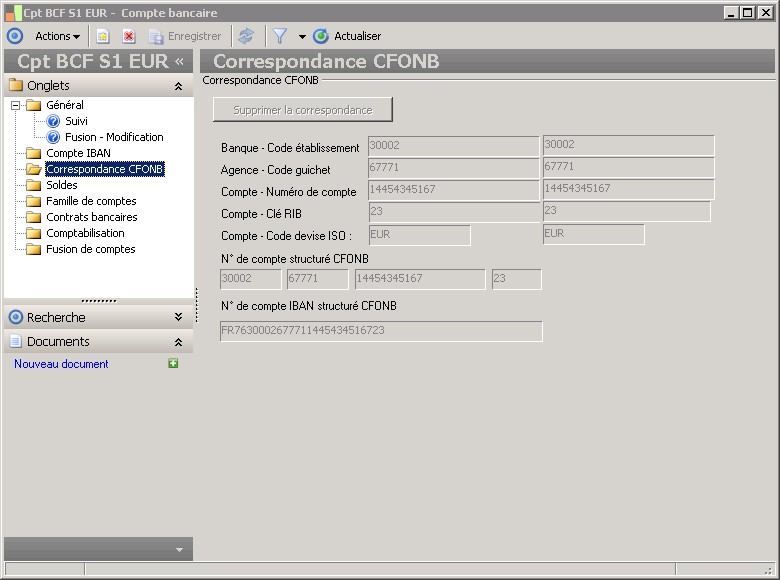Open the Contrats bancaires tree item
This screenshot has width=780, height=580.
point(91,217)
